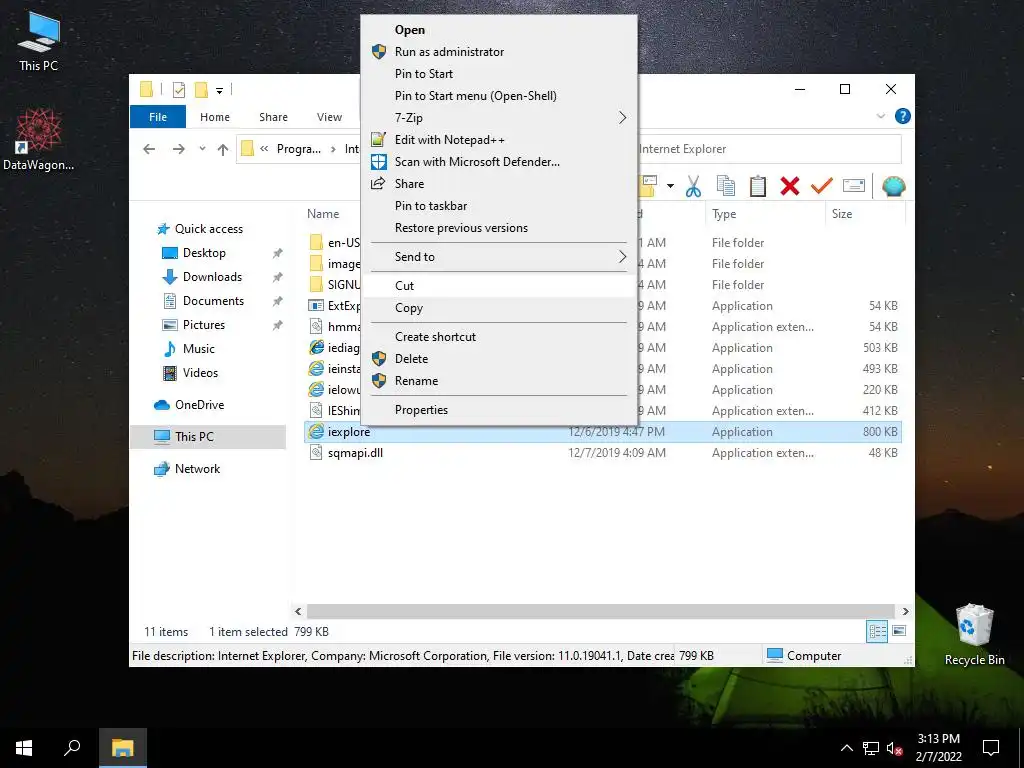The height and width of the screenshot is (768, 1024).
Task: Go back with the left arrow
Action: [149, 149]
